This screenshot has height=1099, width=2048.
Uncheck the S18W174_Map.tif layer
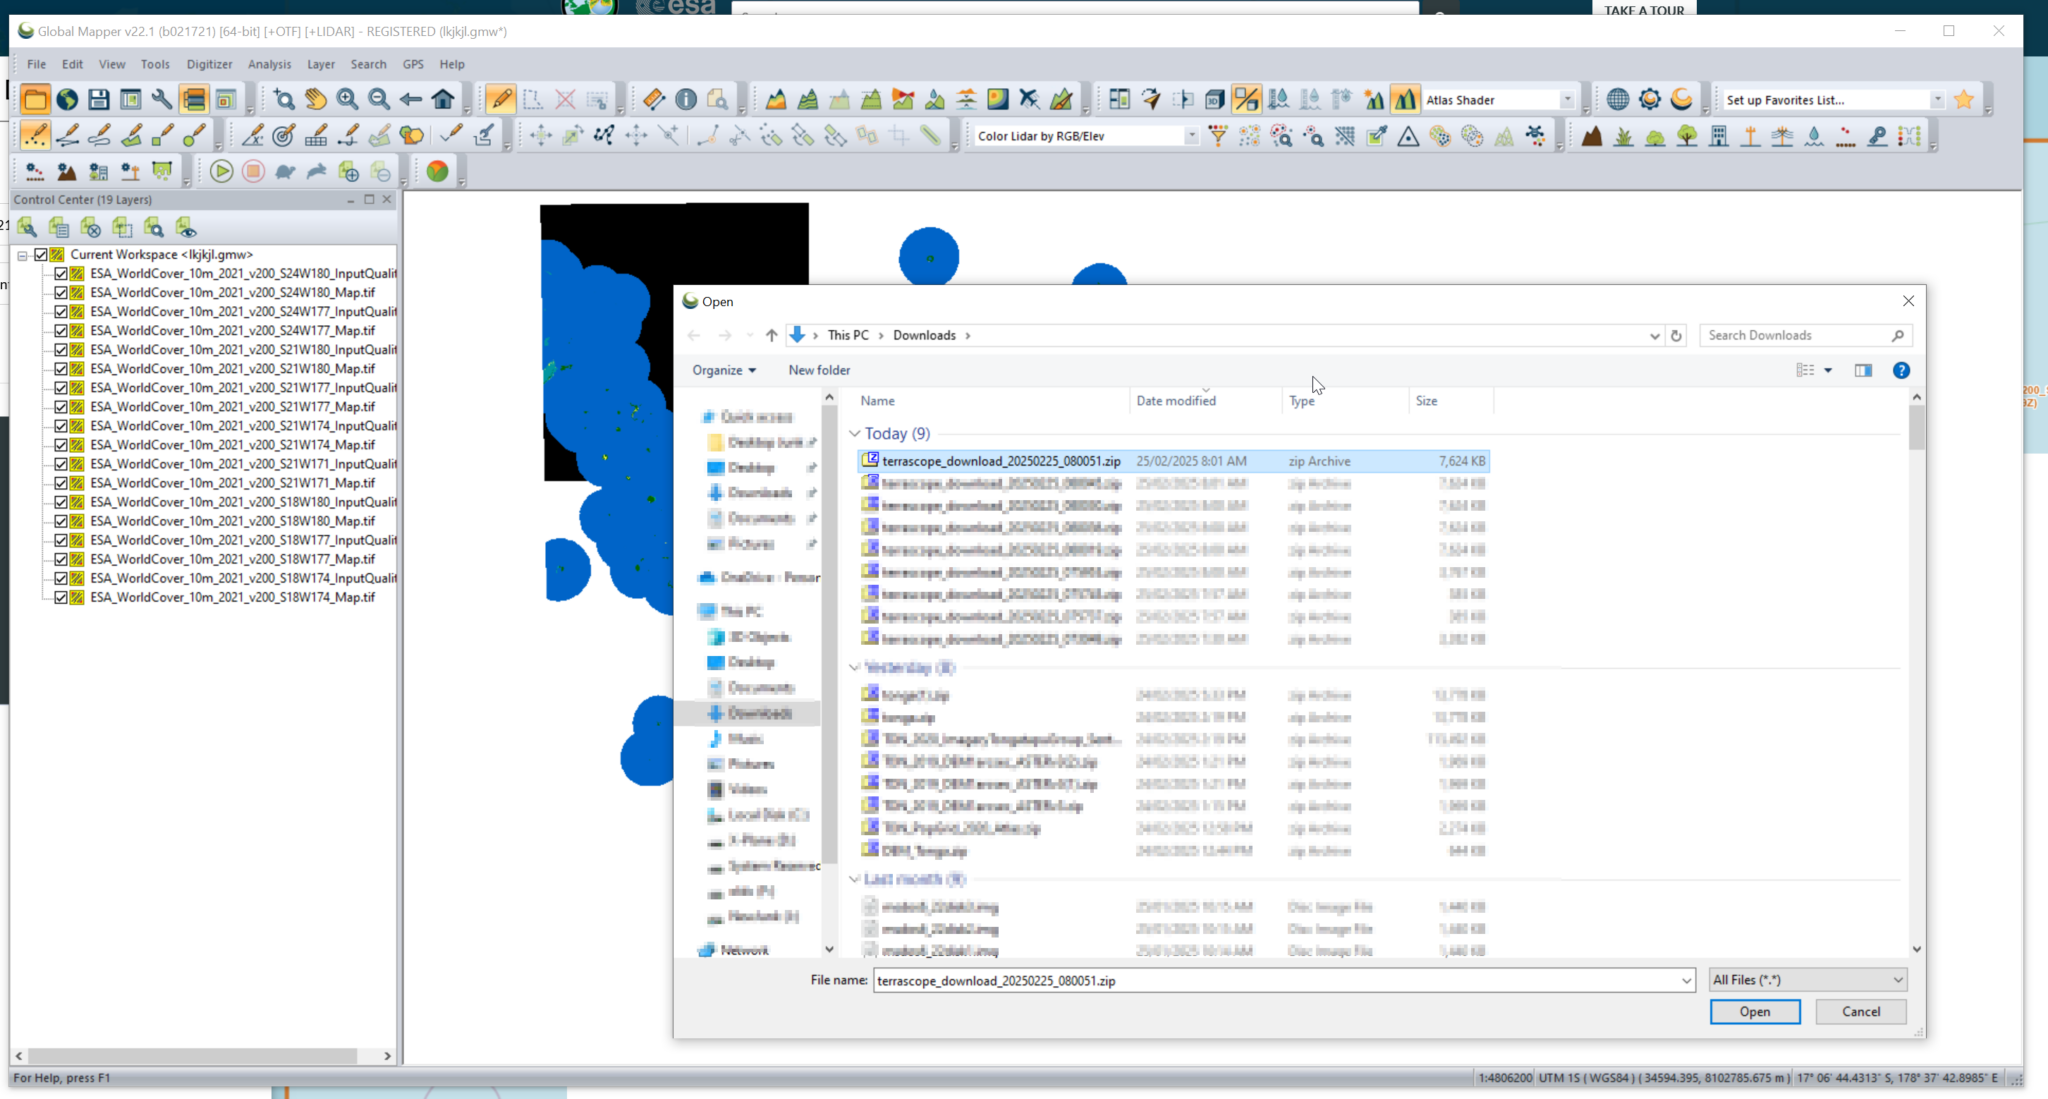[x=61, y=597]
